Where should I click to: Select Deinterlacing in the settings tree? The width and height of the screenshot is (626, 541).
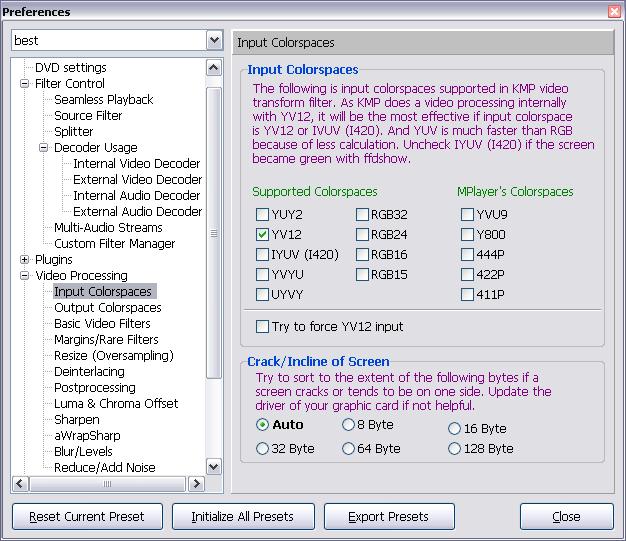[x=89, y=372]
